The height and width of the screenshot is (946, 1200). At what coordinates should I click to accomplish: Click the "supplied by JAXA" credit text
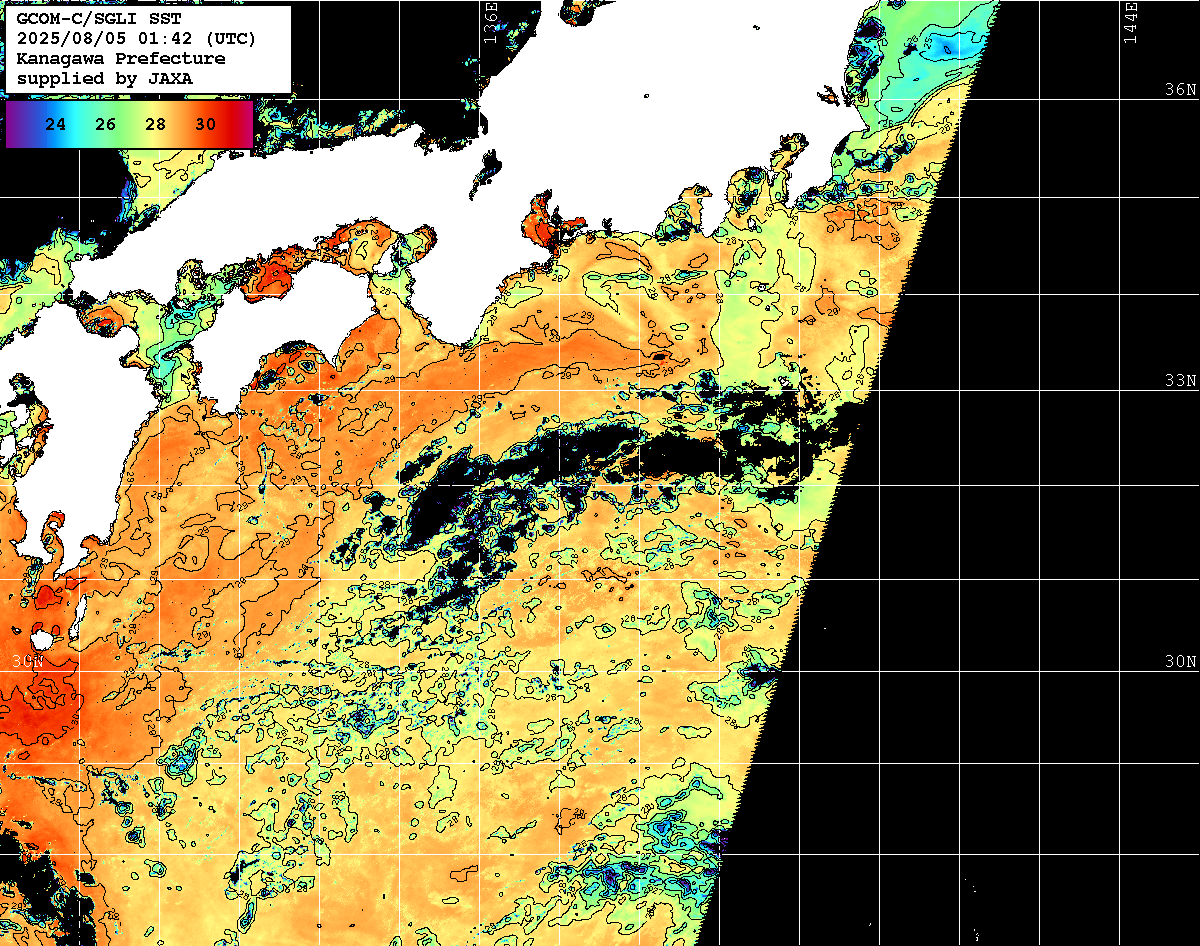point(105,77)
